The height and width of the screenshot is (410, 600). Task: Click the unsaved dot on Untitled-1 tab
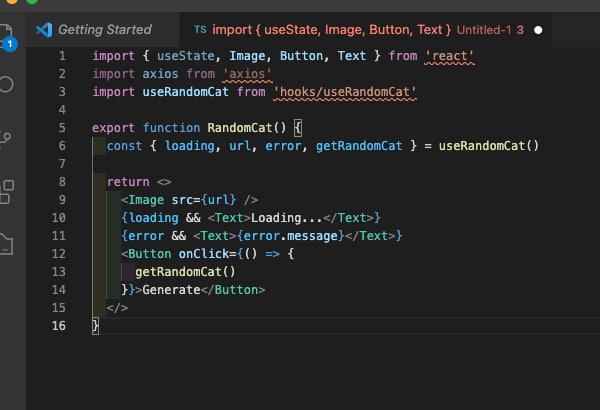point(538,30)
